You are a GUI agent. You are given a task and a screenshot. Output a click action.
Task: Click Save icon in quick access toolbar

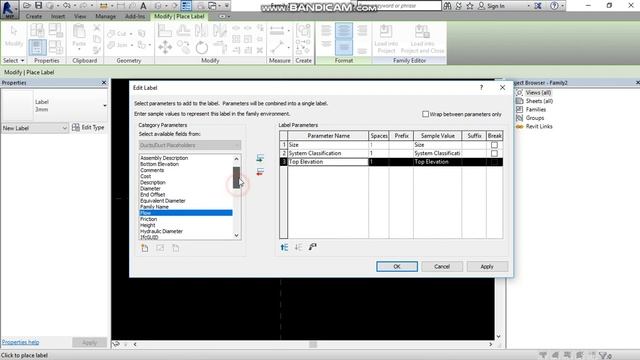click(x=38, y=6)
